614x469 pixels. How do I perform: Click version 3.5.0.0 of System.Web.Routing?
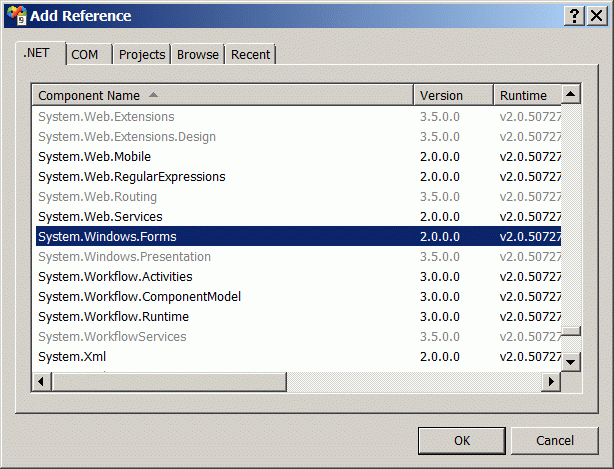click(x=440, y=197)
